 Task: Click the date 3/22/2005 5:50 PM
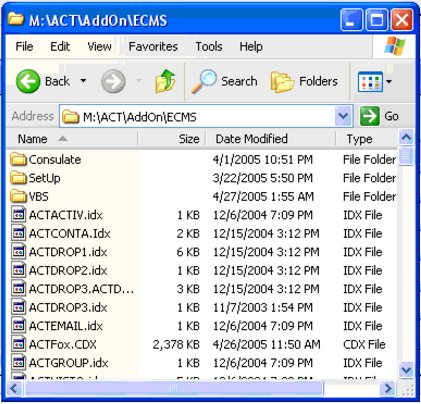pyautogui.click(x=263, y=178)
